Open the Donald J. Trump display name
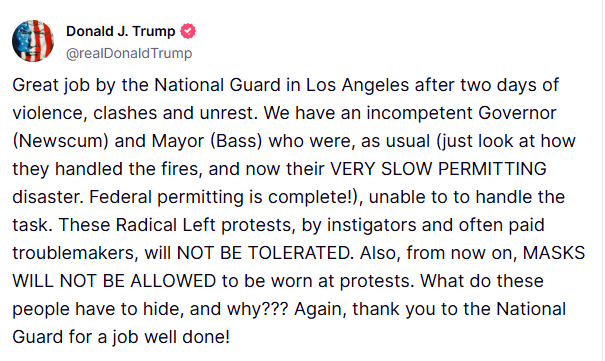The image size is (605, 361). click(120, 31)
